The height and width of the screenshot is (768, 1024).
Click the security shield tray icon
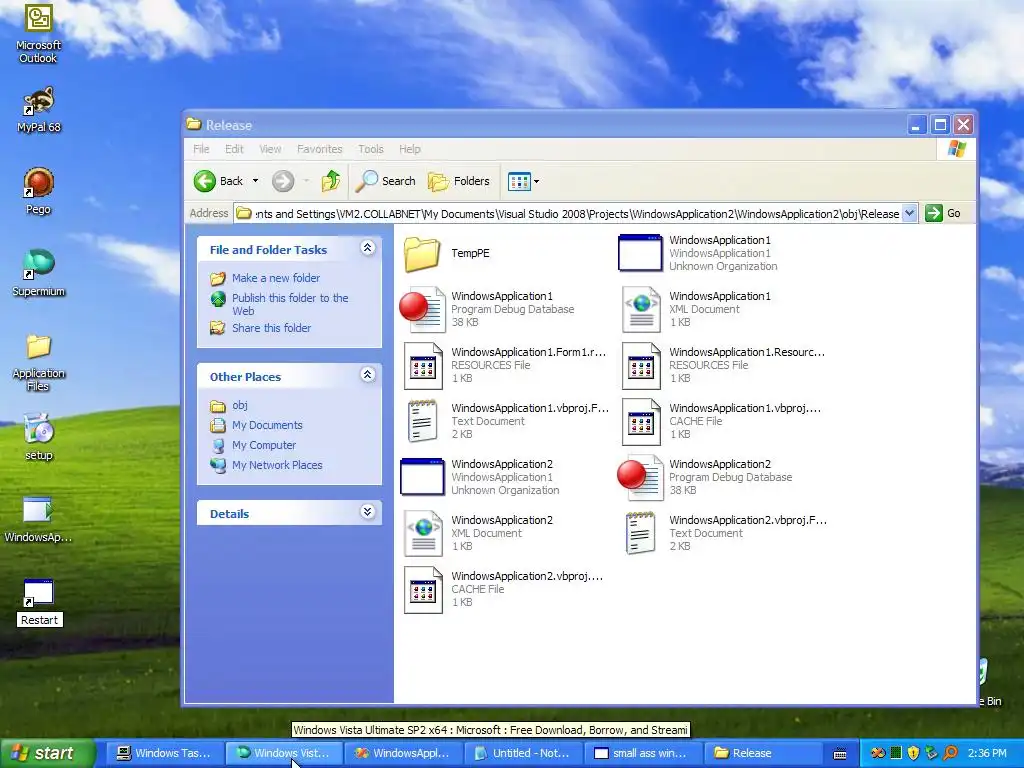(914, 753)
